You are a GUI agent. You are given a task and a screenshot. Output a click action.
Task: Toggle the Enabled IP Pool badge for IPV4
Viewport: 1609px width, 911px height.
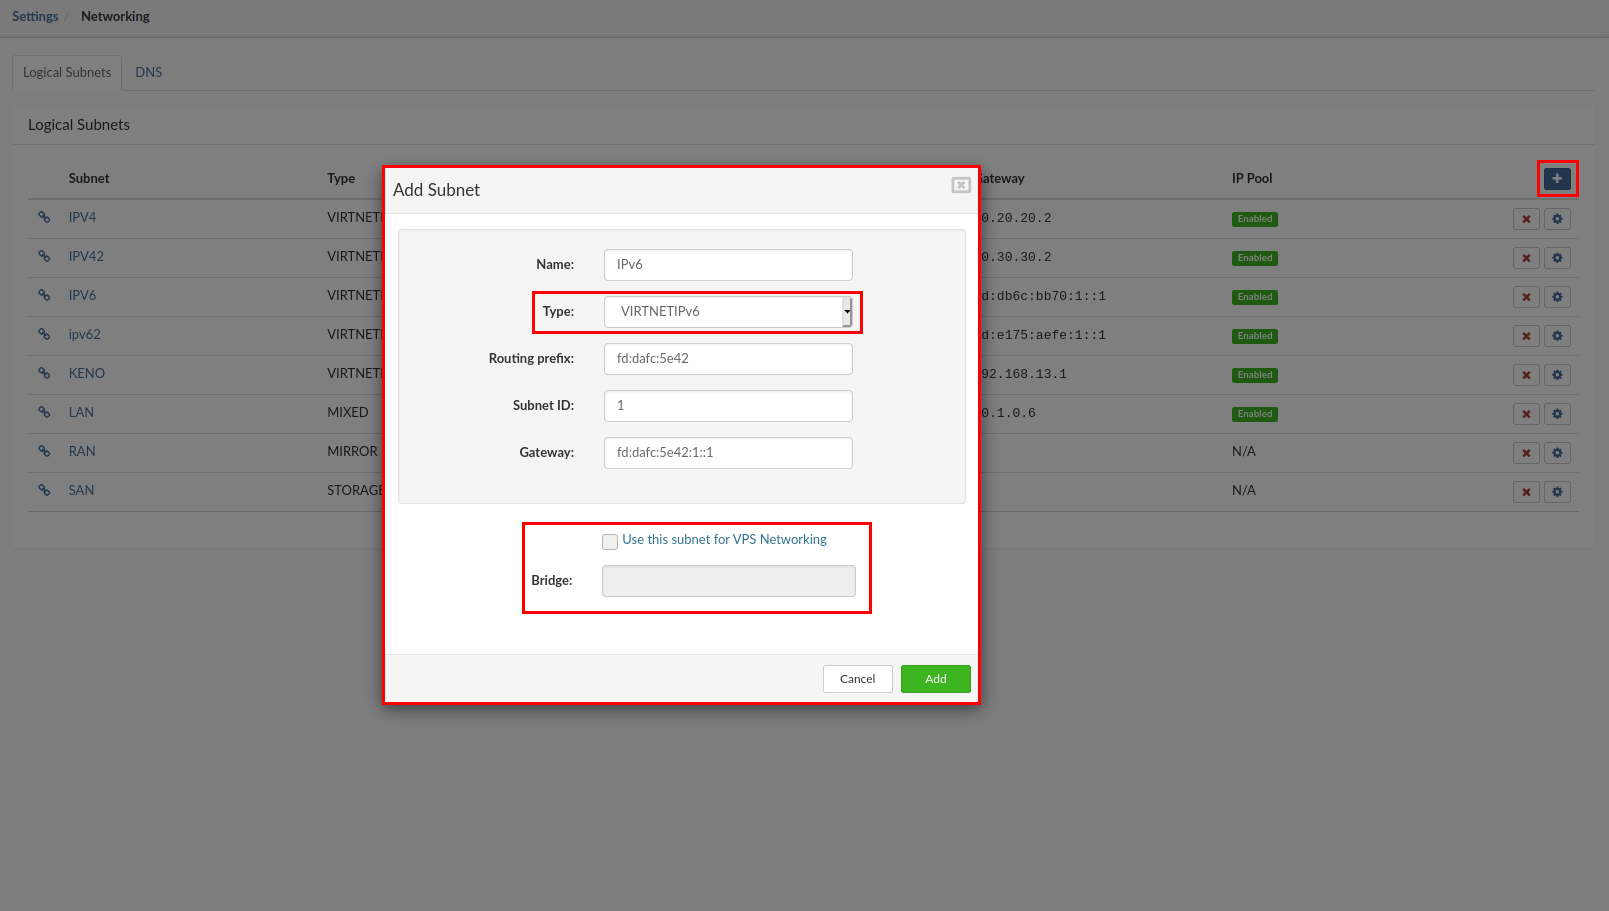click(1254, 218)
